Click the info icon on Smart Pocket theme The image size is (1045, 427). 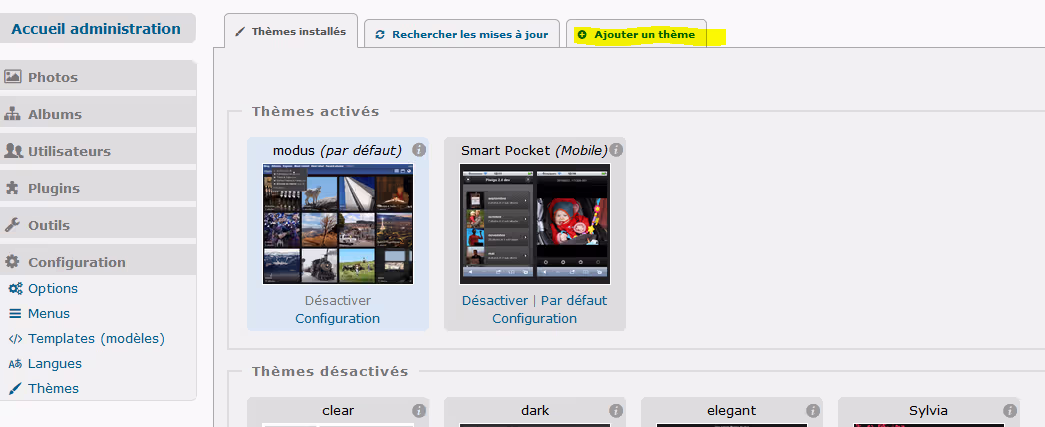click(x=616, y=150)
